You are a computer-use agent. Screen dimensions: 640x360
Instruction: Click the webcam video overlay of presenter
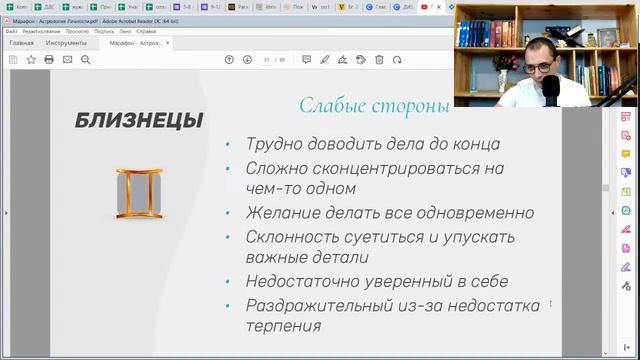tap(546, 56)
